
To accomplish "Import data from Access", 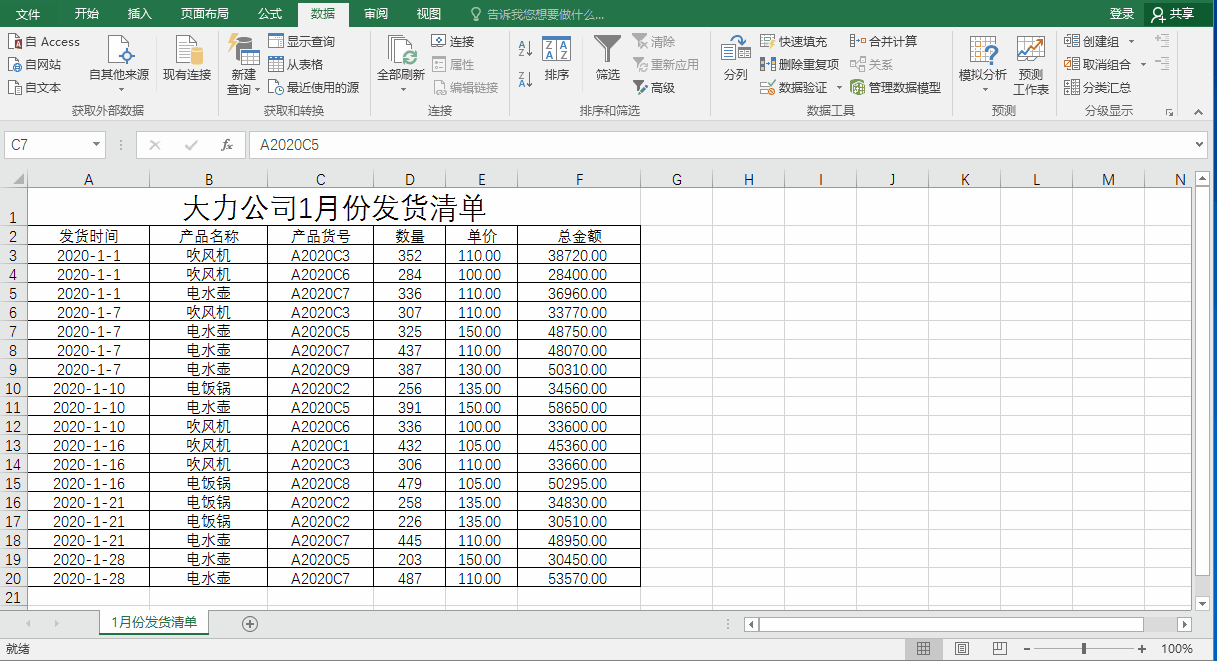I will coord(44,42).
